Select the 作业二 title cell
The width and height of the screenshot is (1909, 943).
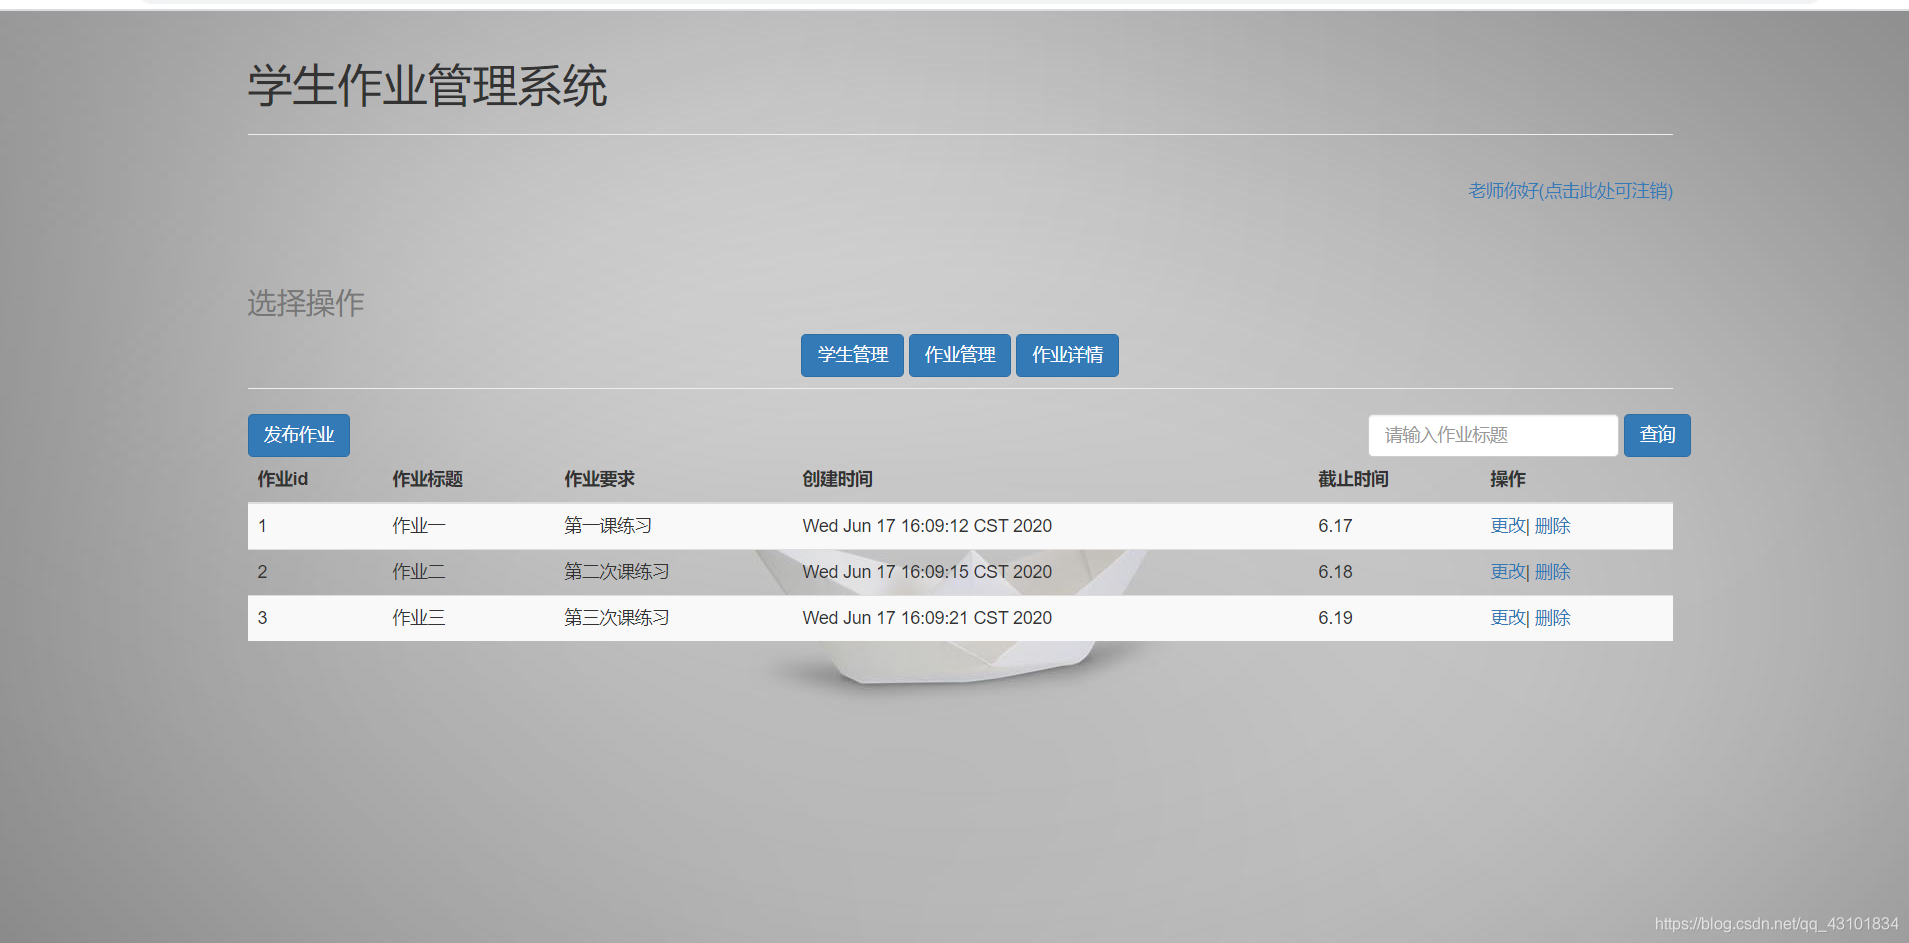(419, 572)
